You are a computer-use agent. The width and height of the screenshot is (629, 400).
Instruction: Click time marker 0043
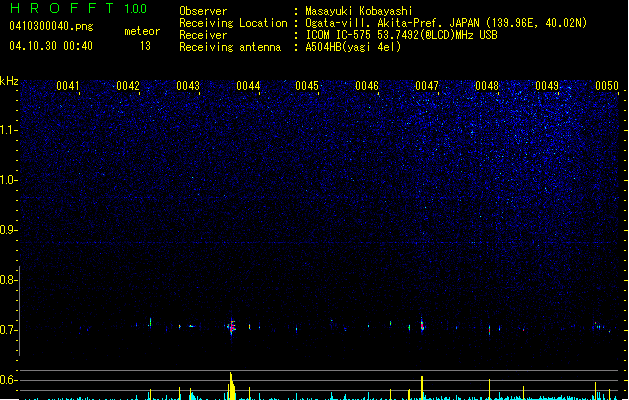(x=188, y=86)
